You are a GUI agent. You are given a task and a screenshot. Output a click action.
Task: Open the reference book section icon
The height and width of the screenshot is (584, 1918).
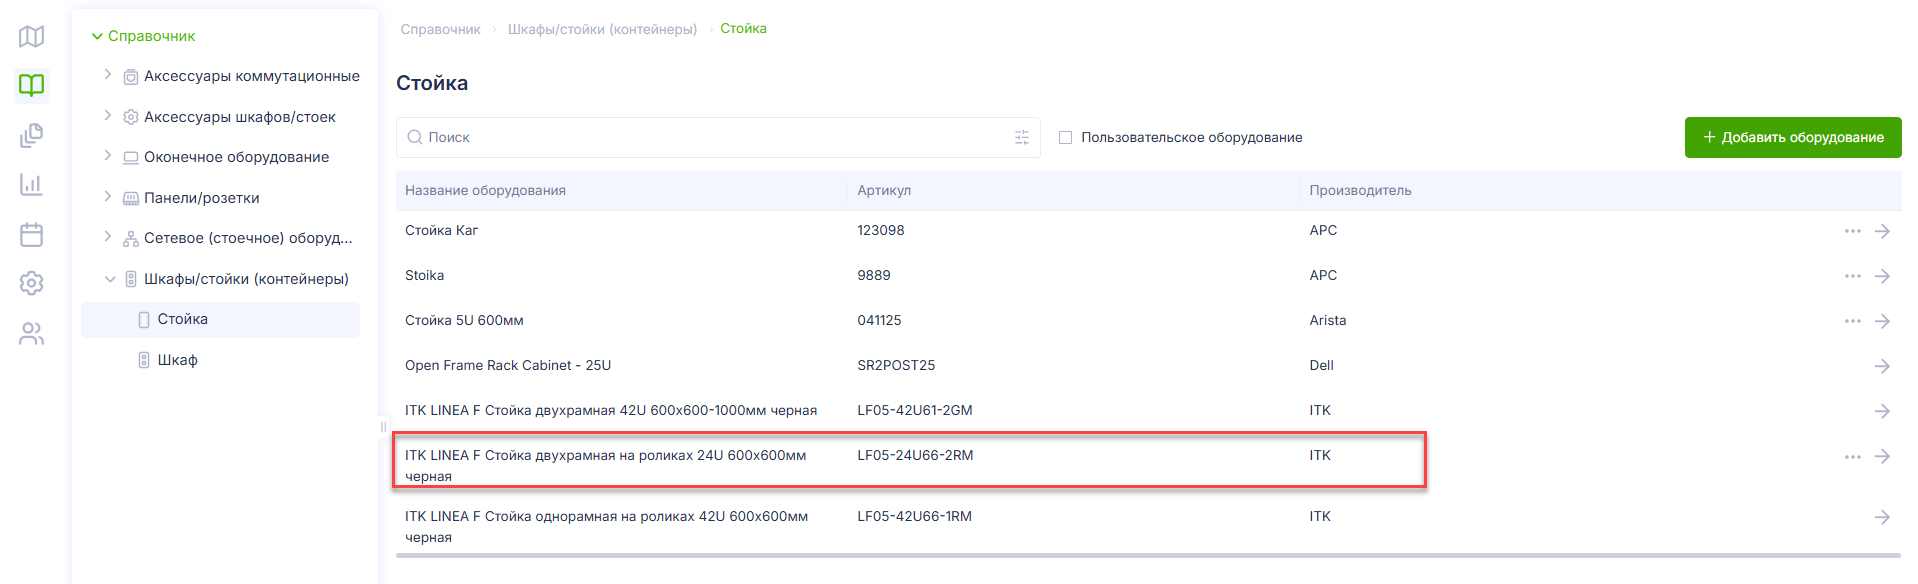point(32,85)
